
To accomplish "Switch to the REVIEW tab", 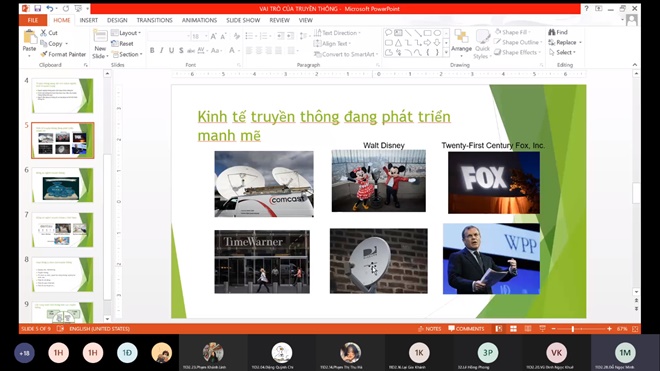I will [279, 20].
